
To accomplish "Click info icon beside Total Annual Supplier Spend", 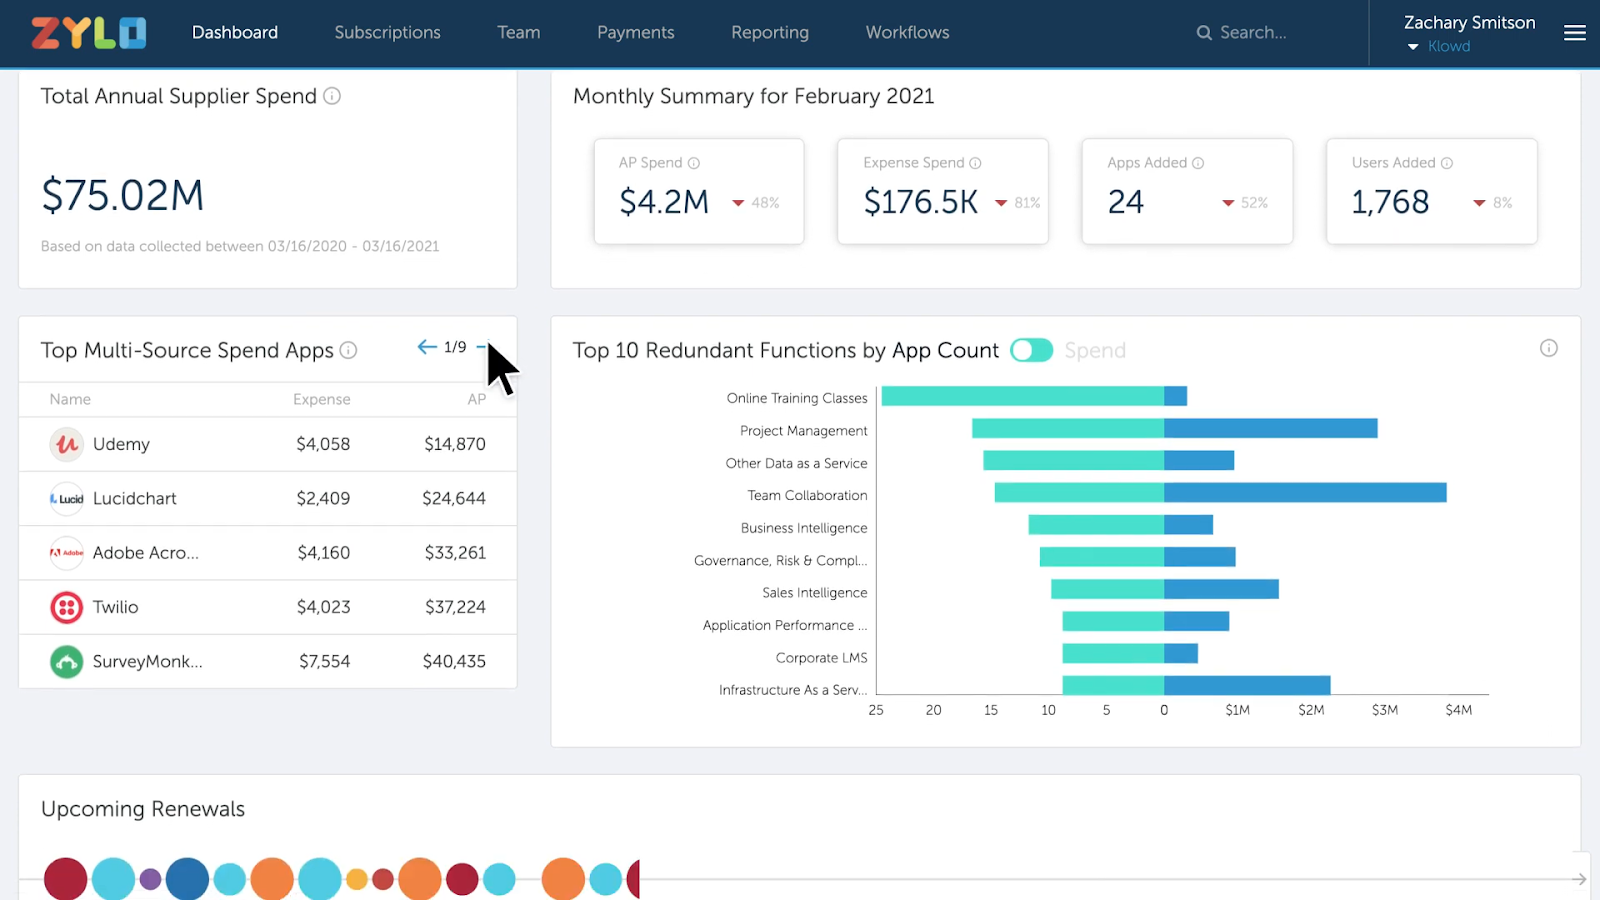I will [332, 96].
